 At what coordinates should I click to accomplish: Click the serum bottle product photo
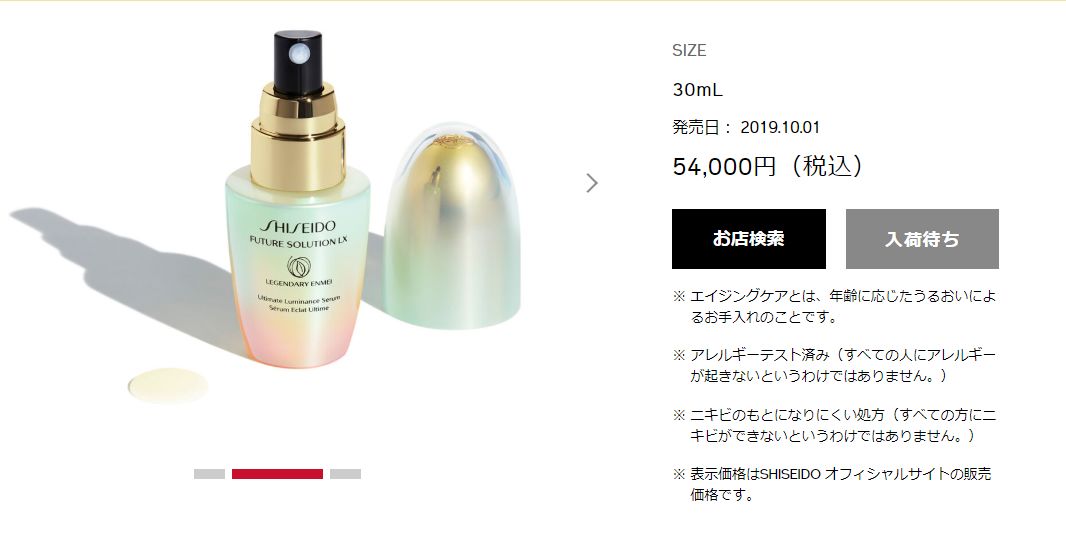pos(299,197)
